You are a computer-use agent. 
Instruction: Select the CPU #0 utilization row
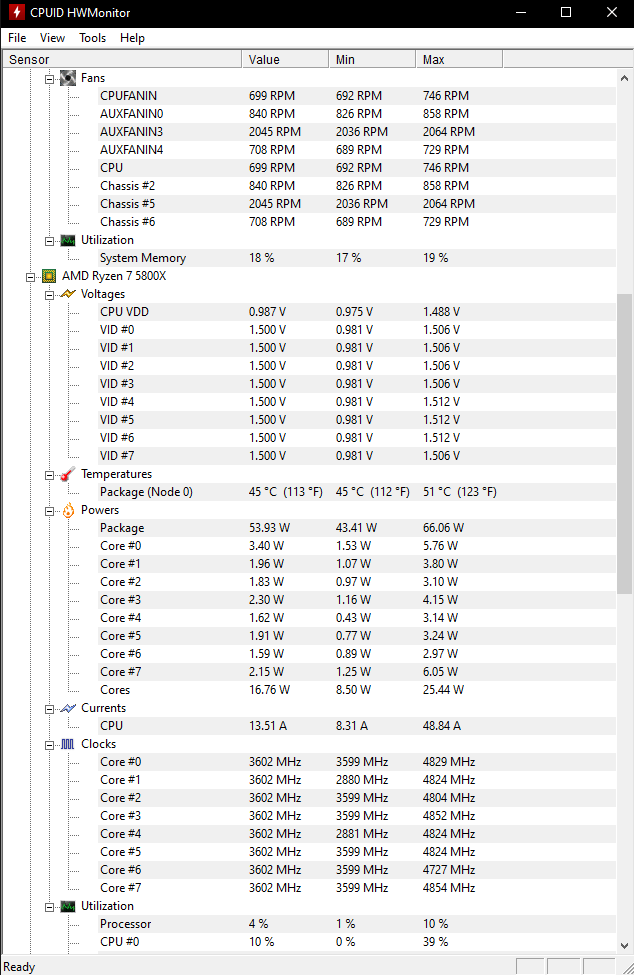coord(357,943)
